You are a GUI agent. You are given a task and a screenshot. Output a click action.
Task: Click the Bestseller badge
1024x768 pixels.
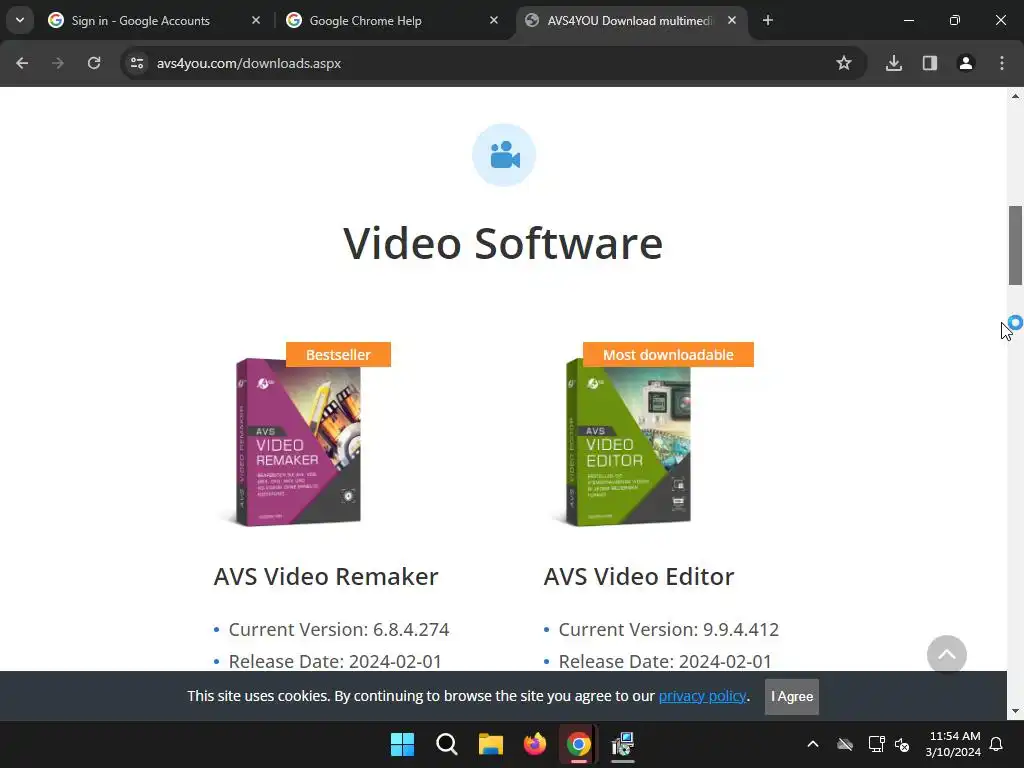(338, 355)
